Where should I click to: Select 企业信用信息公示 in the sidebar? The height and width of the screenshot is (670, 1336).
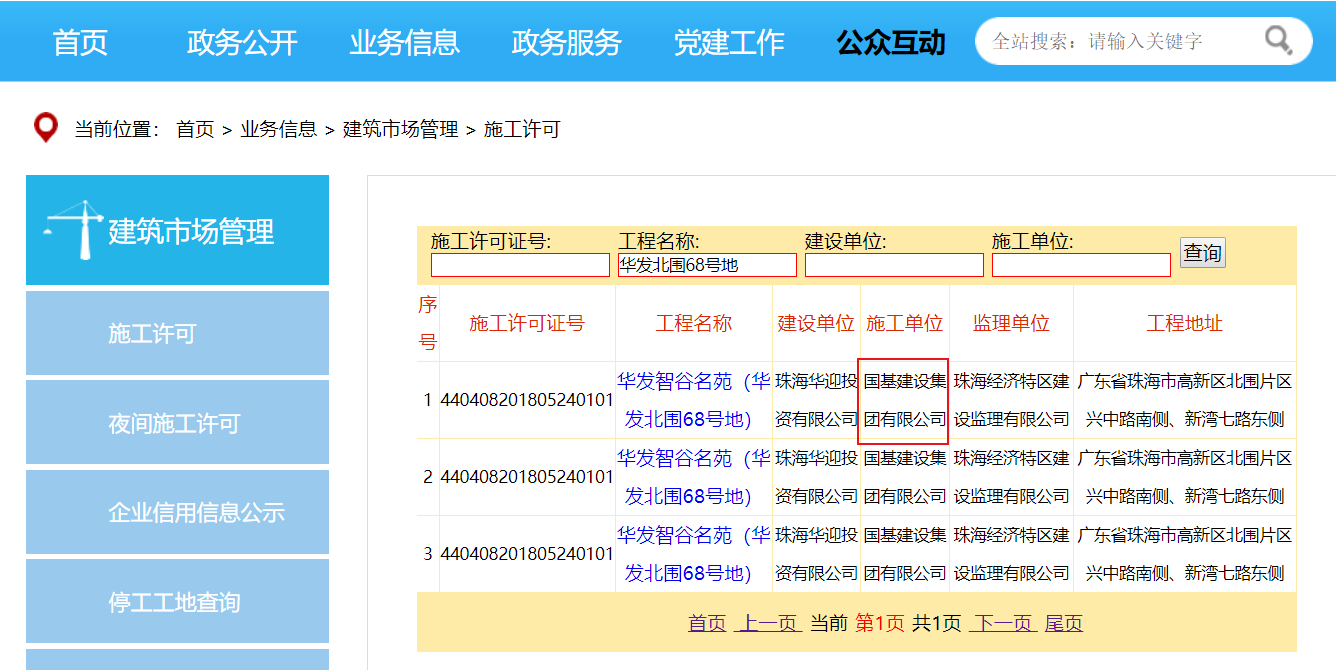[x=177, y=512]
